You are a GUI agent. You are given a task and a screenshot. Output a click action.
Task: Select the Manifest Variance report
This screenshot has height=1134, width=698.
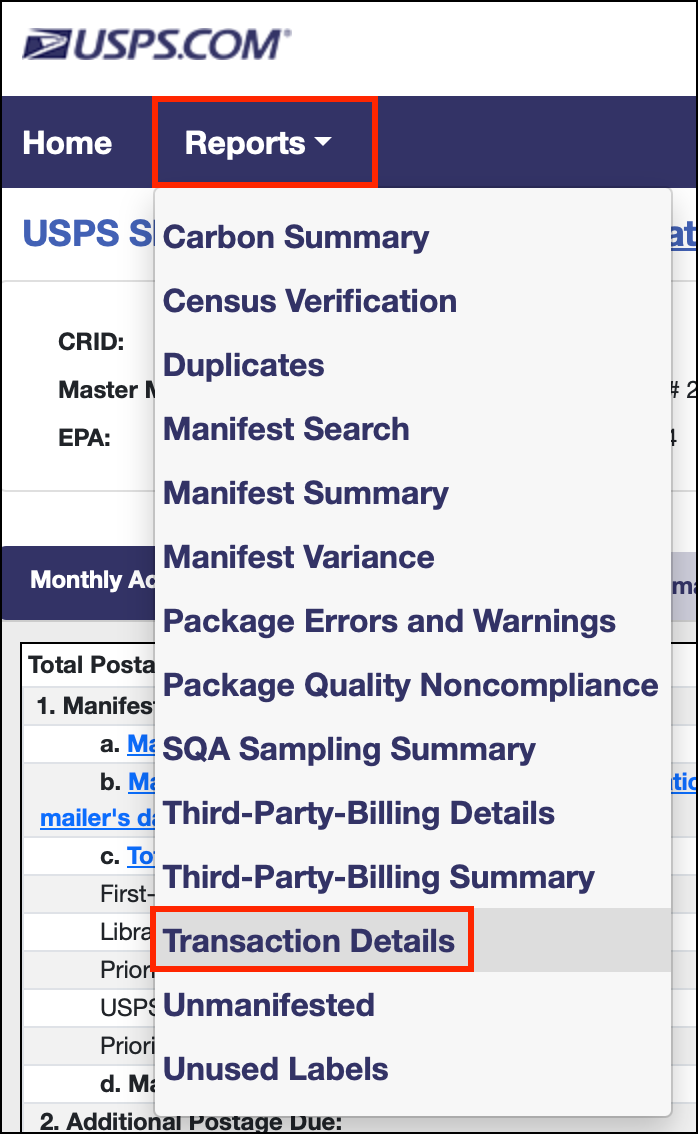[x=299, y=557]
